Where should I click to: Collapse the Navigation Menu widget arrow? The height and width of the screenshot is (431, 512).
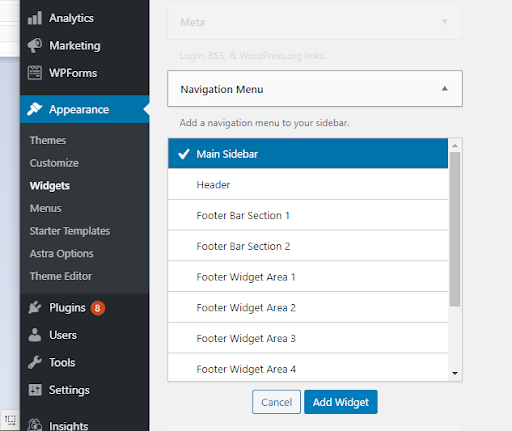[444, 88]
